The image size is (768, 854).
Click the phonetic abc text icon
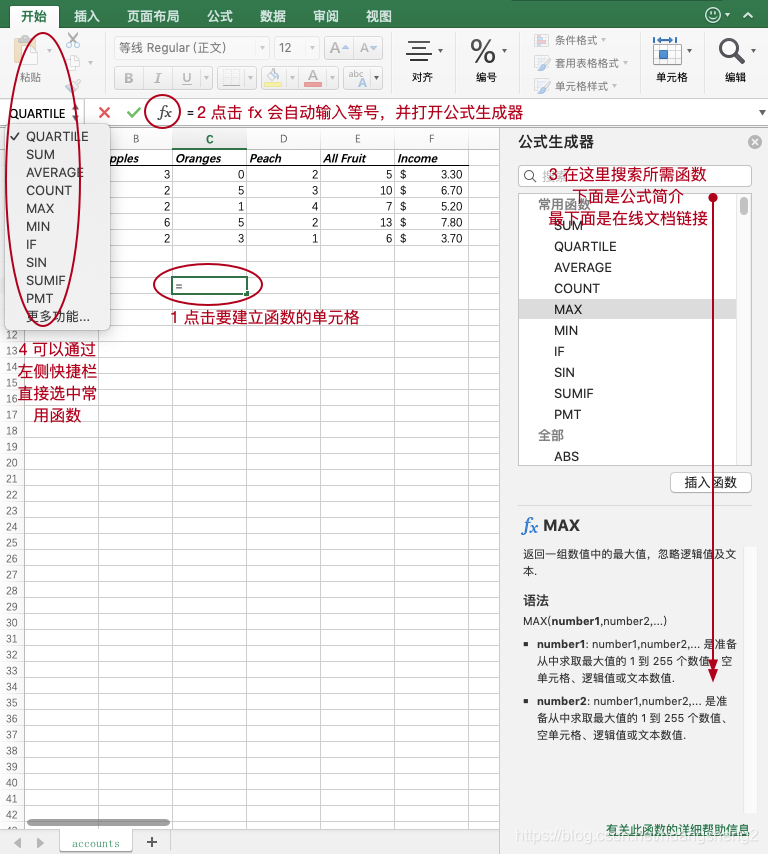tap(357, 78)
